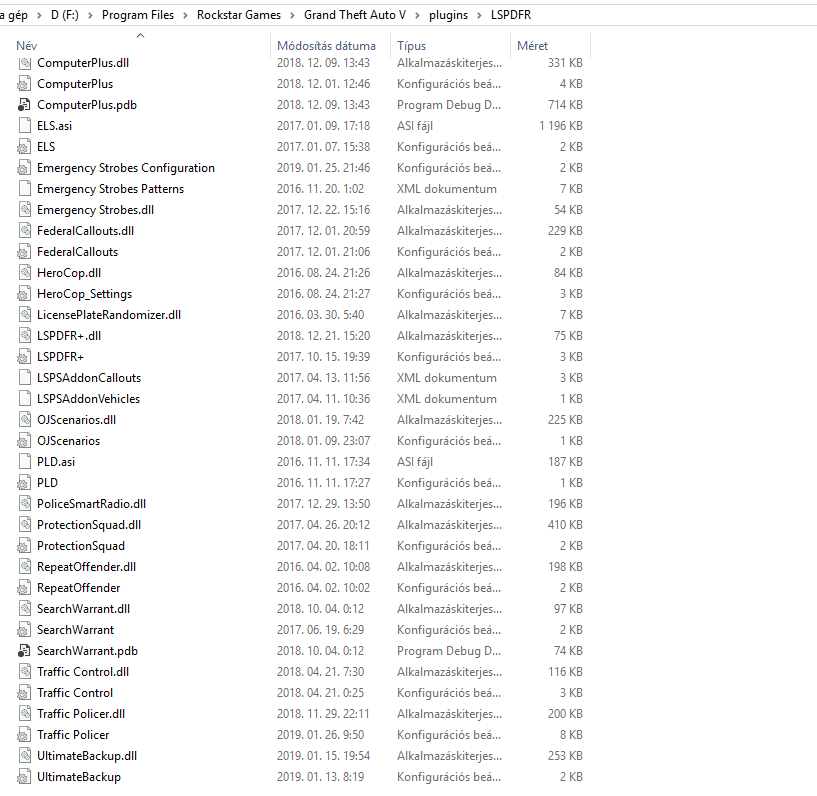817x796 pixels.
Task: Expand dropdown arrow after Rockstar Games
Action: [x=292, y=15]
